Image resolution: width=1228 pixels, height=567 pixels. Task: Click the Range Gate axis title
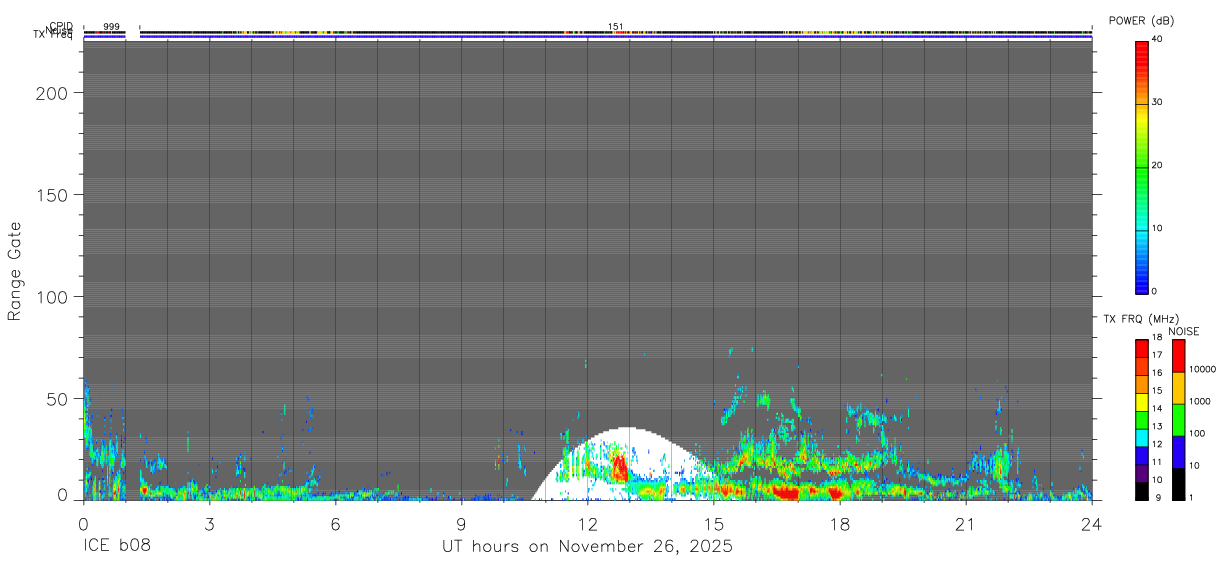pyautogui.click(x=15, y=272)
